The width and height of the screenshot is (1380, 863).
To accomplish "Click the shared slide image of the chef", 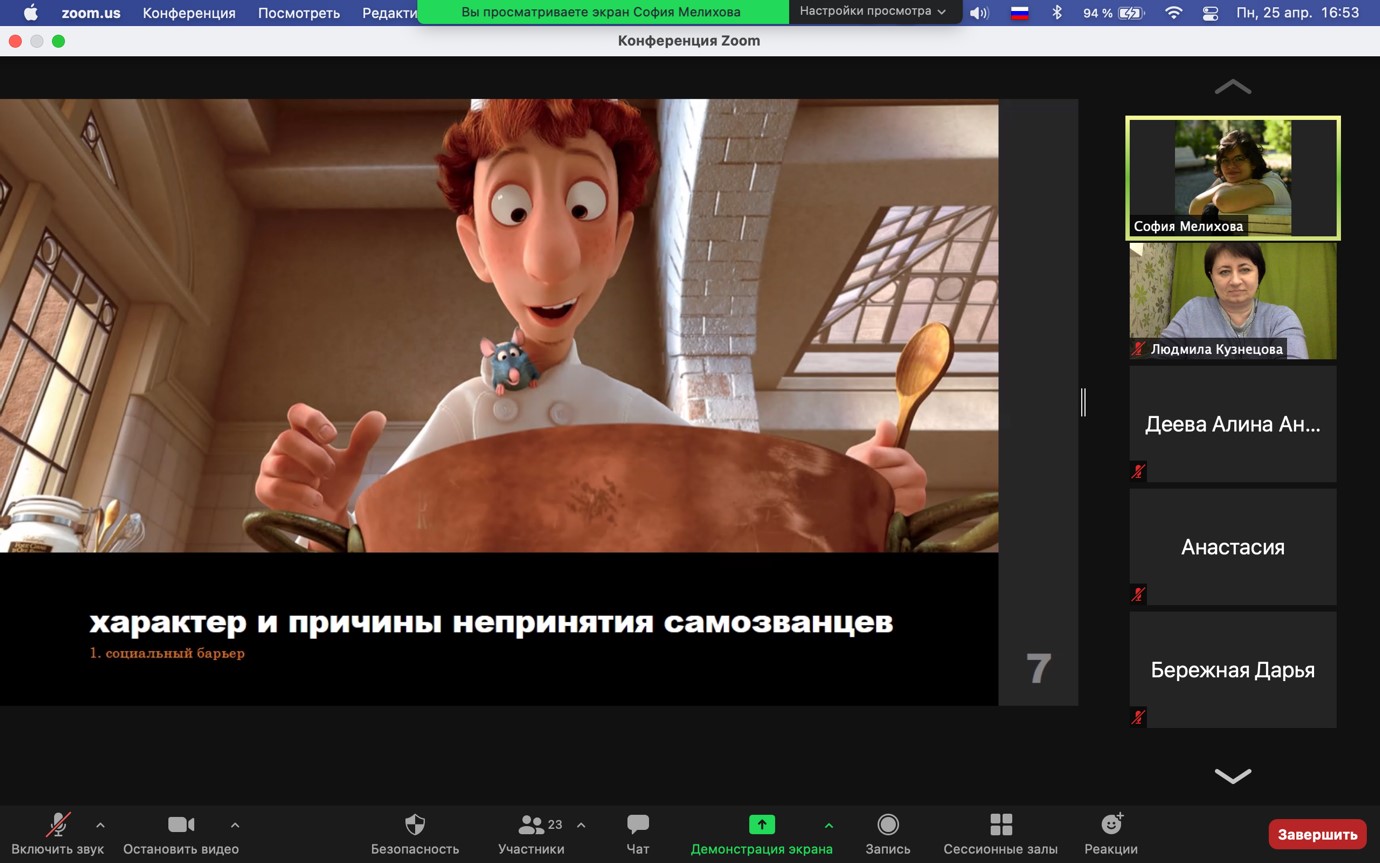I will pos(499,325).
